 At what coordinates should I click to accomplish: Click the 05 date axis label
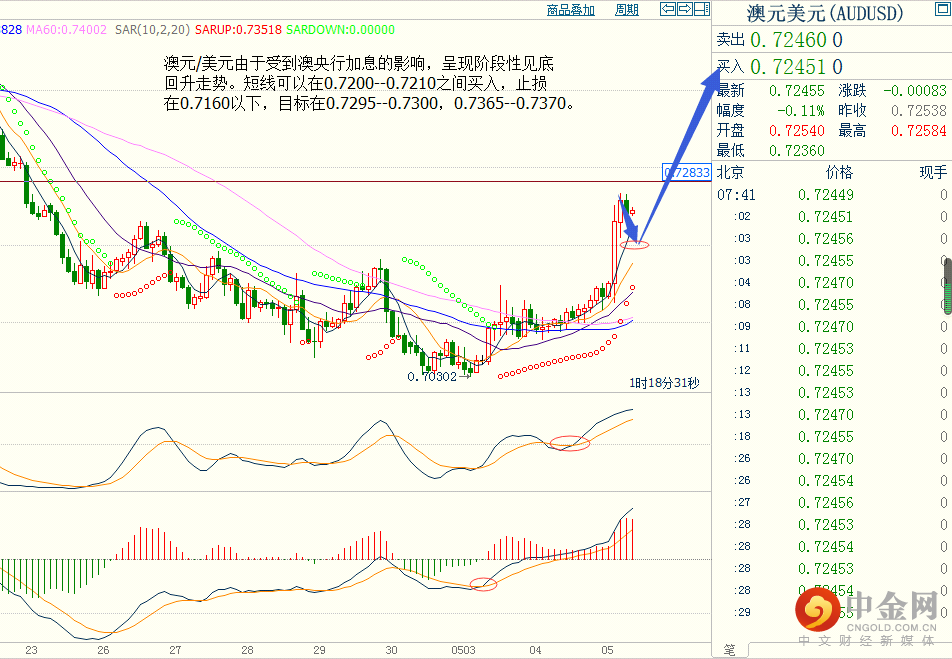coord(607,650)
